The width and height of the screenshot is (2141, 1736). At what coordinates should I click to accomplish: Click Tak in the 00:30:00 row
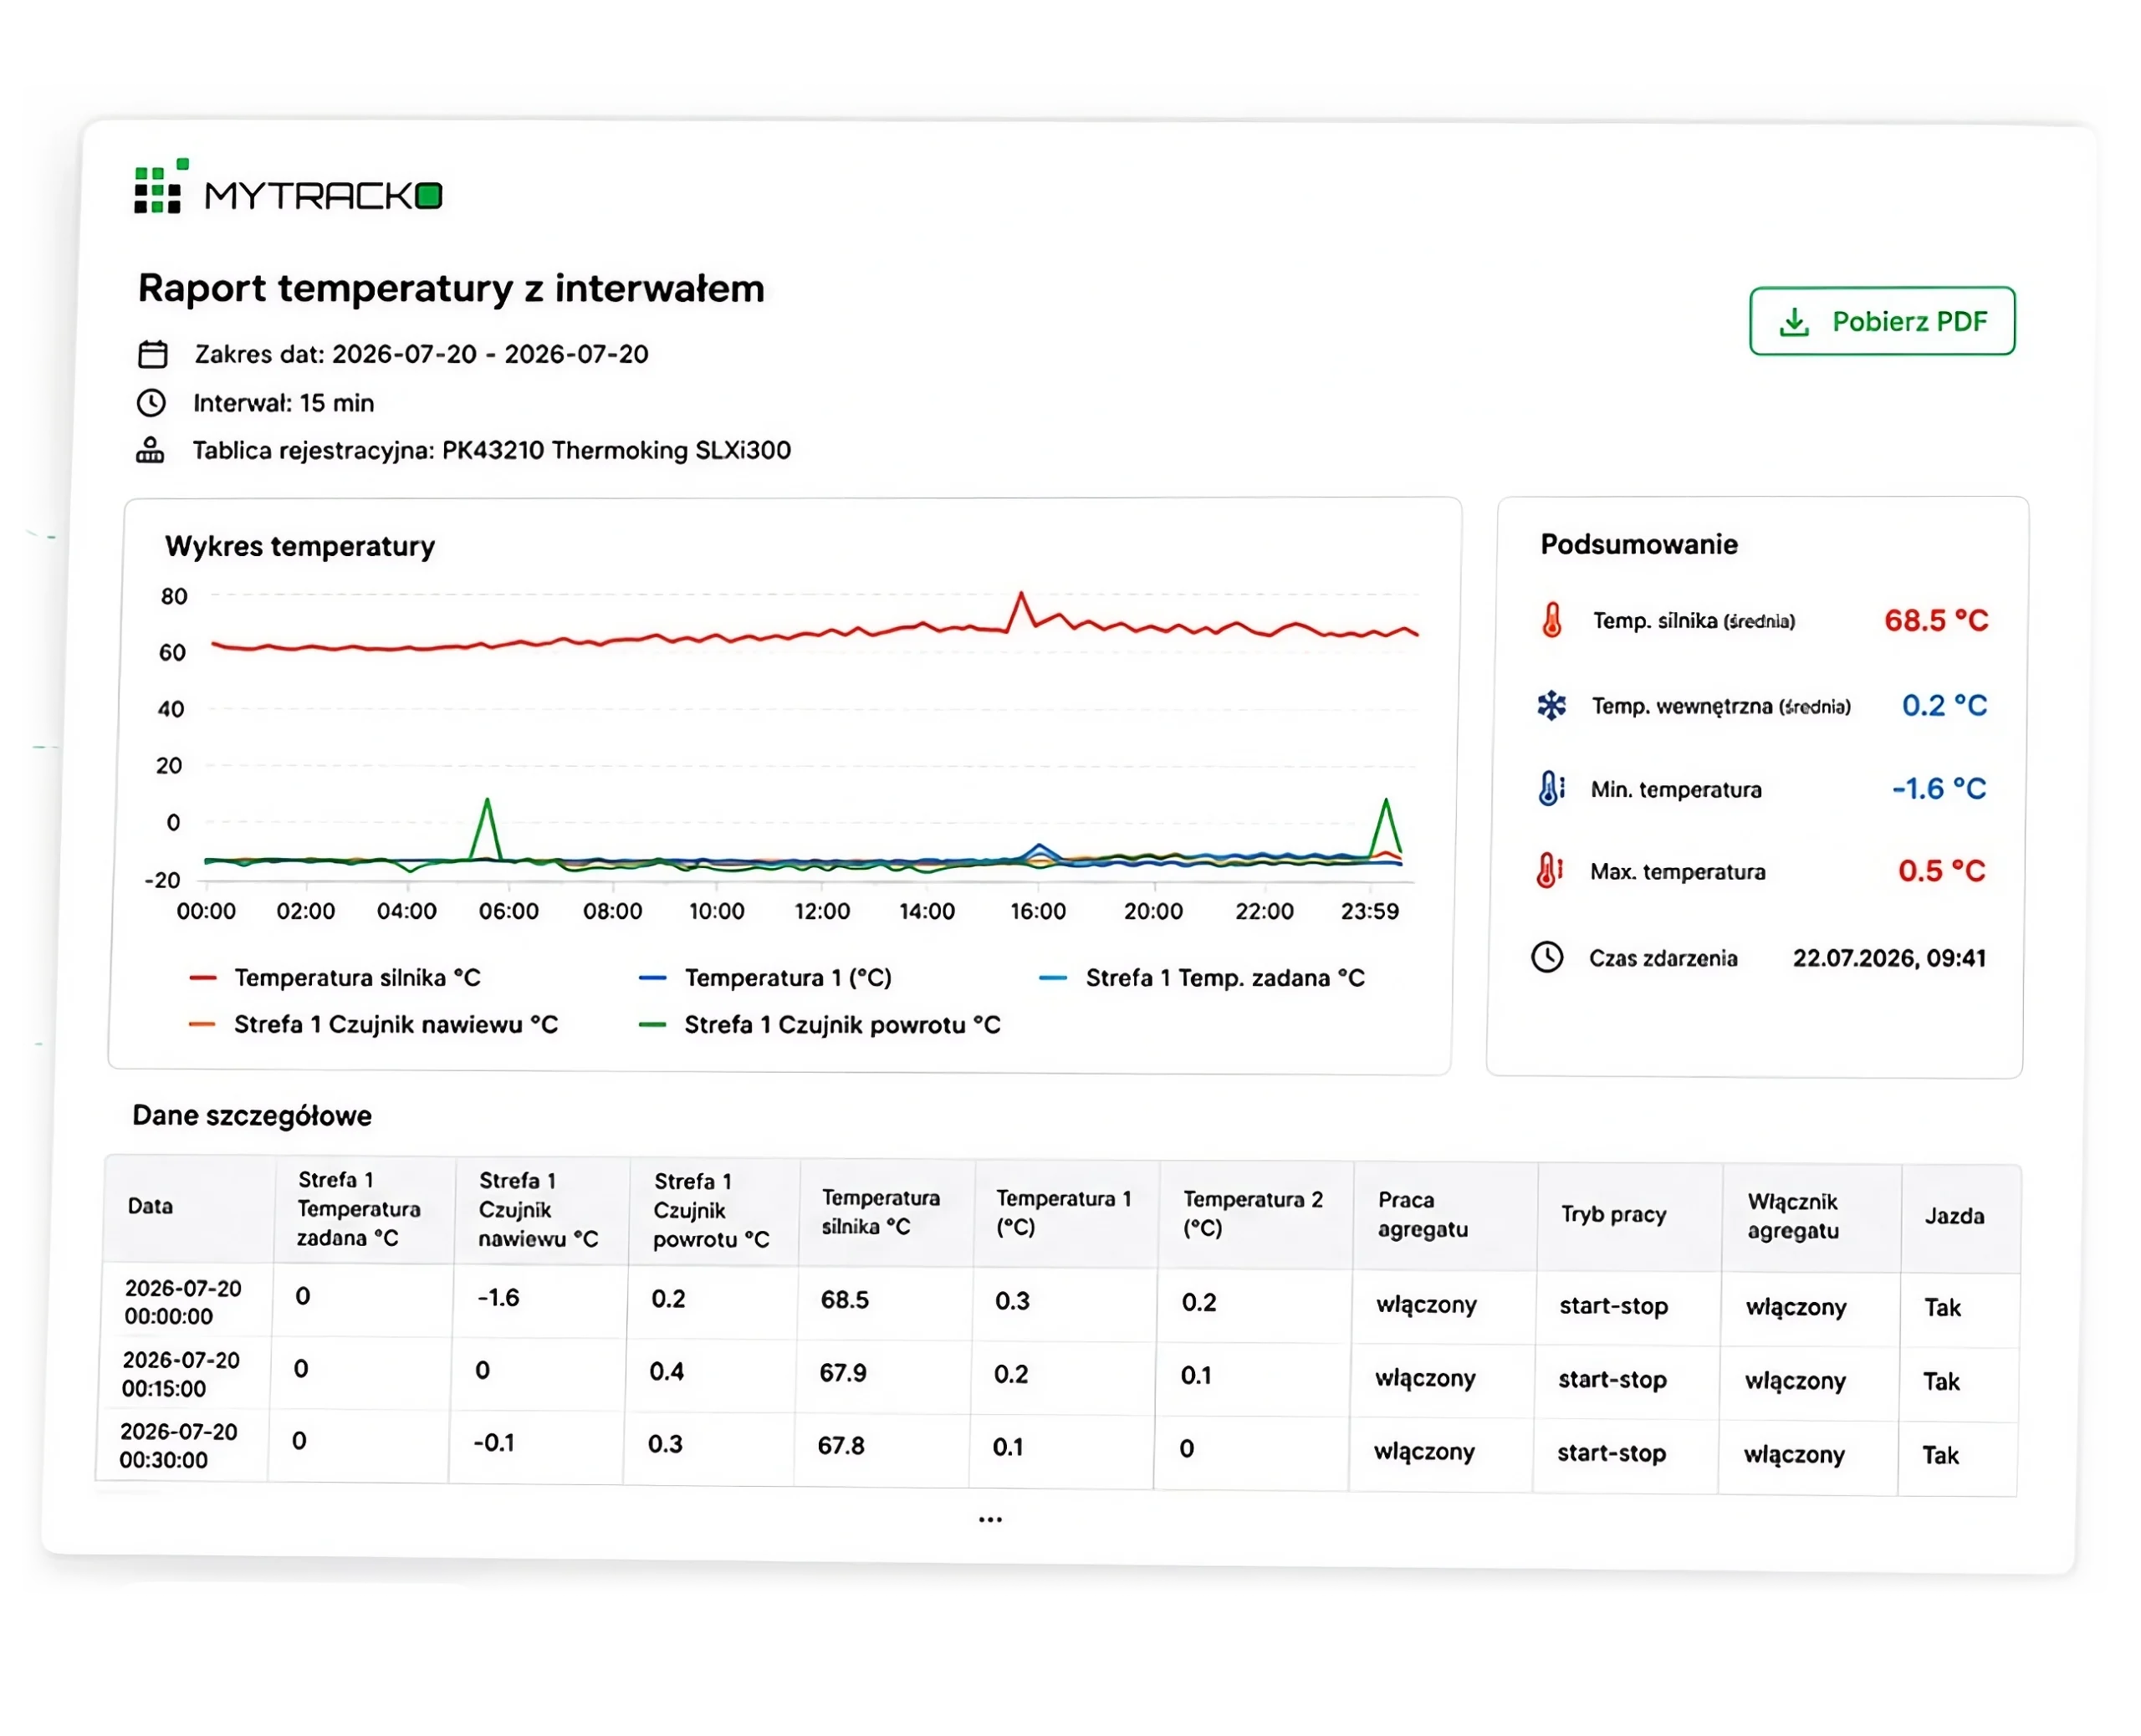coord(1940,1455)
